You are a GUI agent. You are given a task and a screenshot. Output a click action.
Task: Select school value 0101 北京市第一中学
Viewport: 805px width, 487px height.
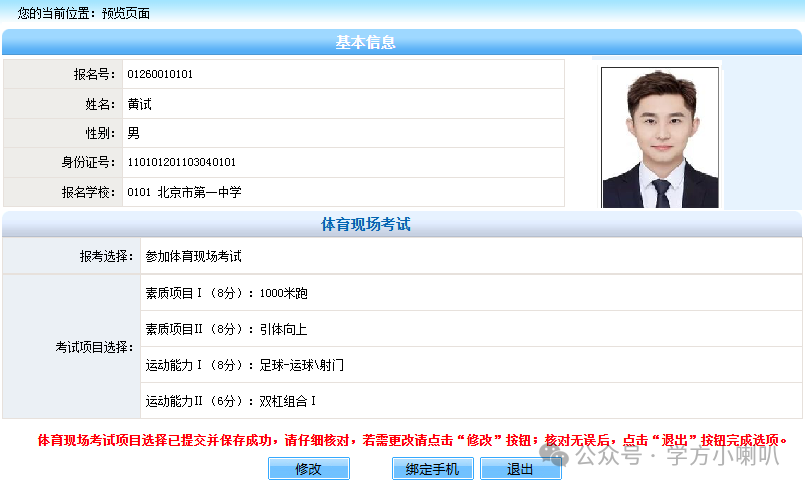[184, 192]
